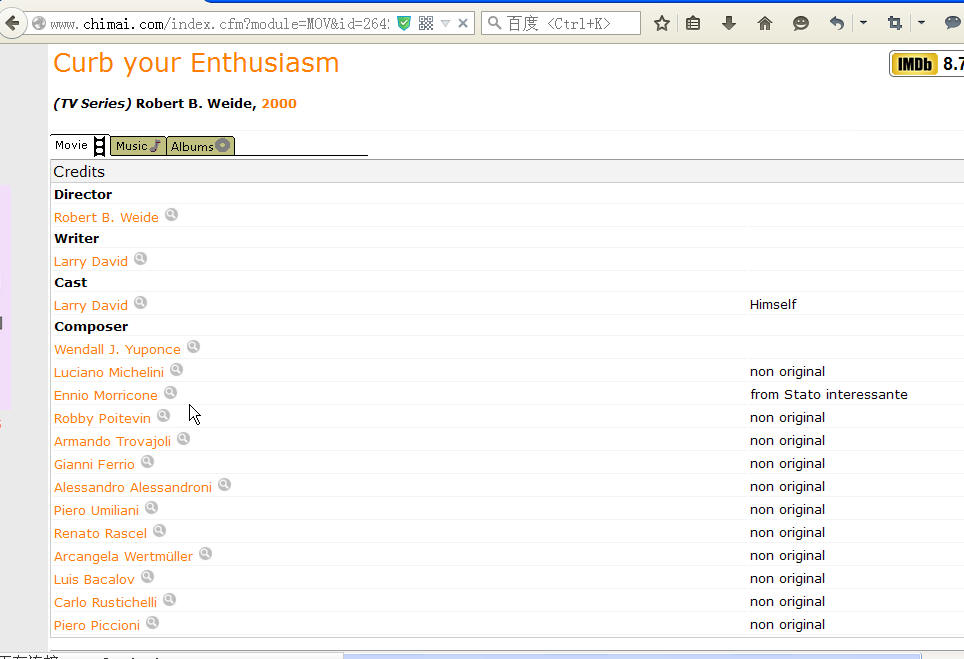
Task: Go to the browser home page icon
Action: tap(765, 23)
